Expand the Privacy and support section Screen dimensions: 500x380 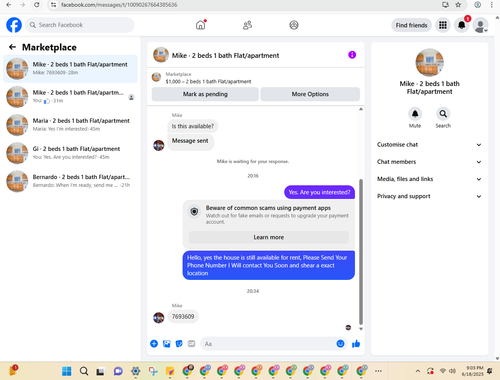click(429, 196)
